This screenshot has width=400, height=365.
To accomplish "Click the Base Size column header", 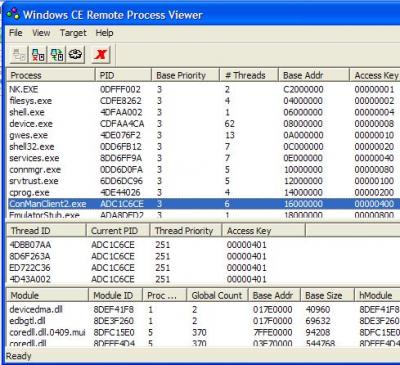I will click(x=327, y=295).
